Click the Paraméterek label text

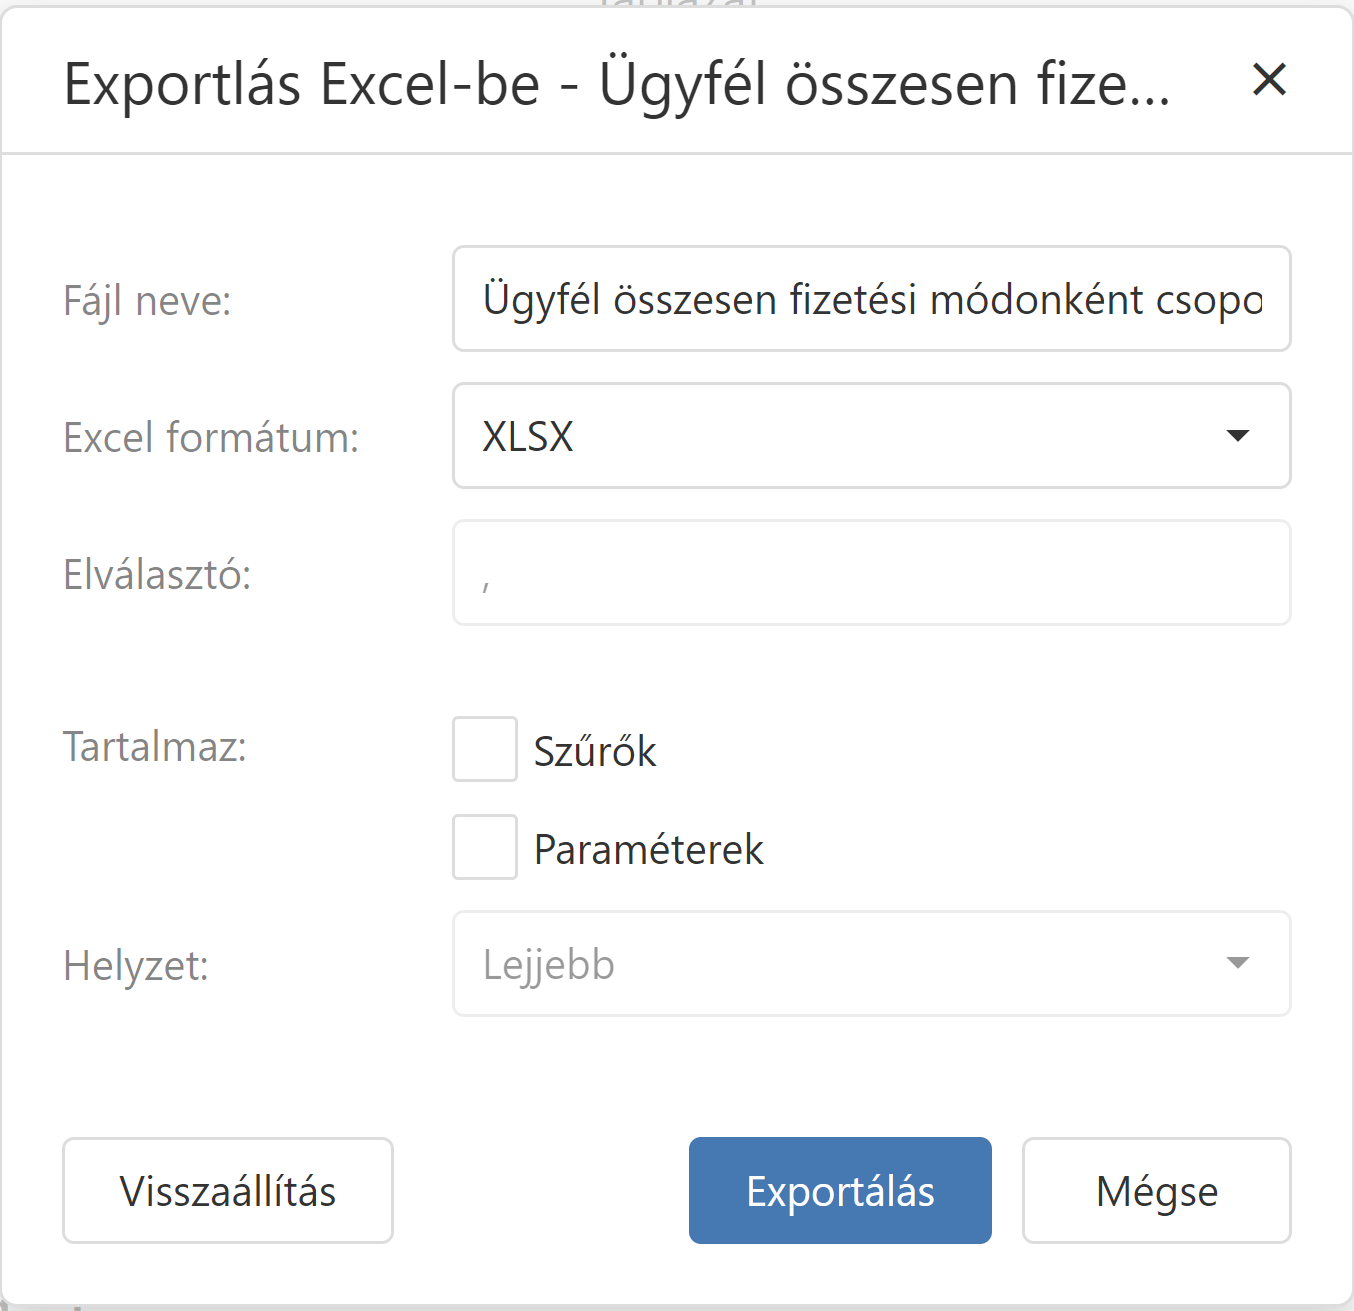point(648,850)
